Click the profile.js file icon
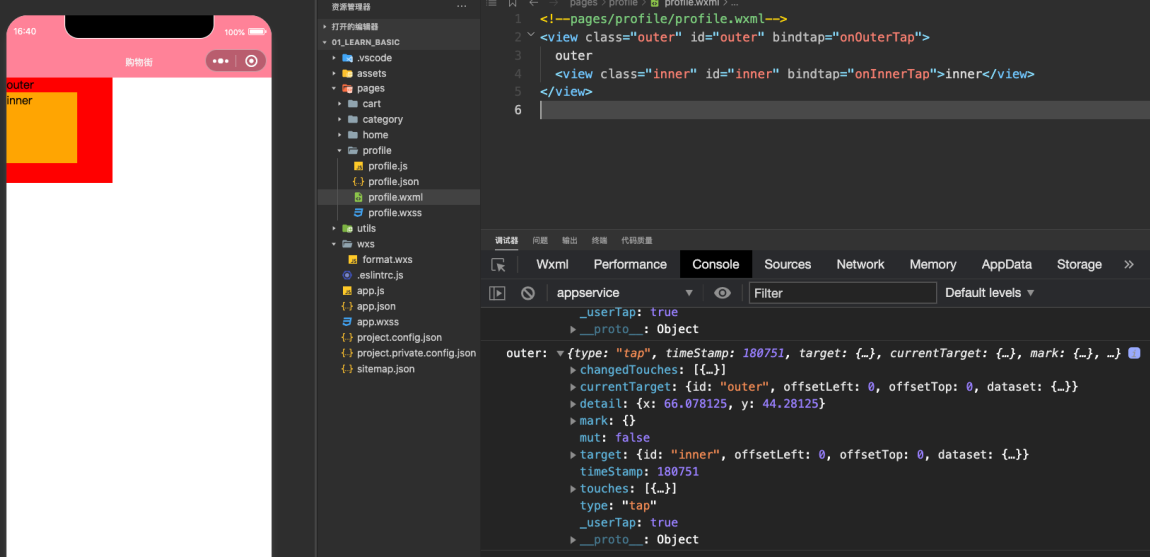 tap(359, 167)
